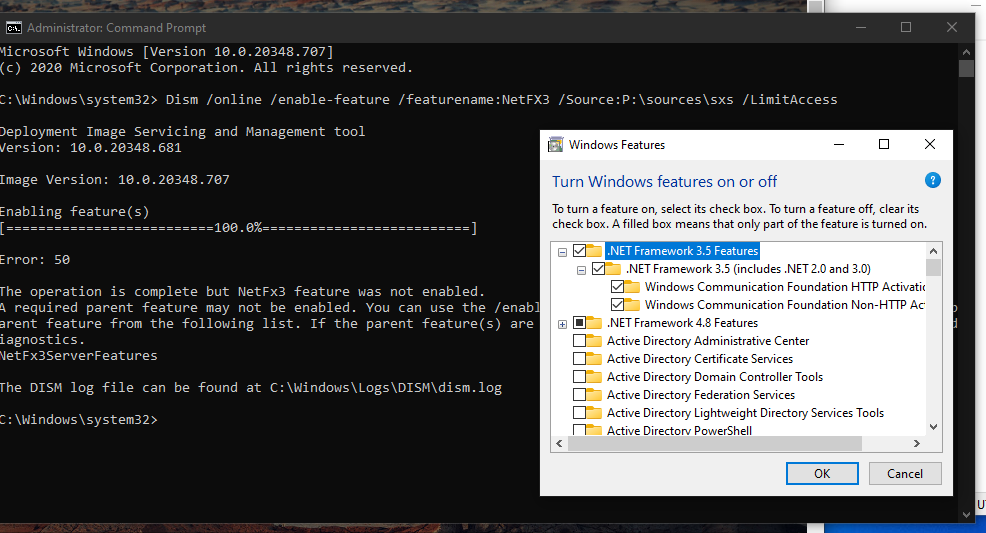The height and width of the screenshot is (533, 986).
Task: Select the Active Directory Federation Services label
Action: tap(701, 395)
